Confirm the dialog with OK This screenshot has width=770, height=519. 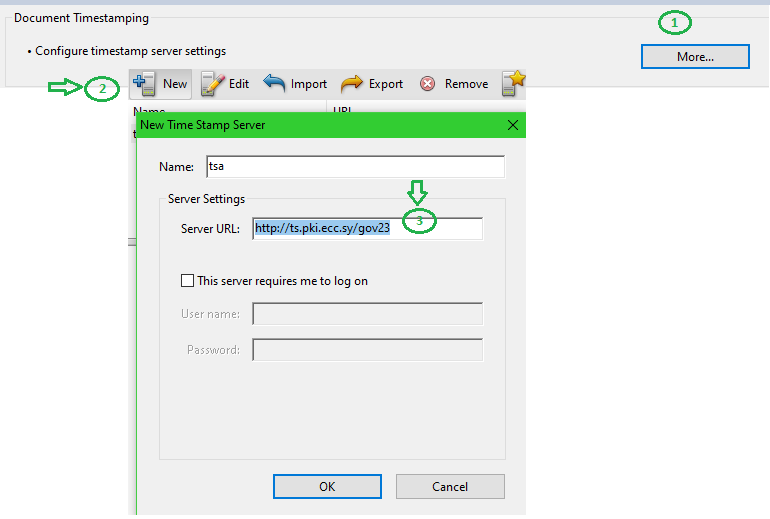tap(327, 486)
